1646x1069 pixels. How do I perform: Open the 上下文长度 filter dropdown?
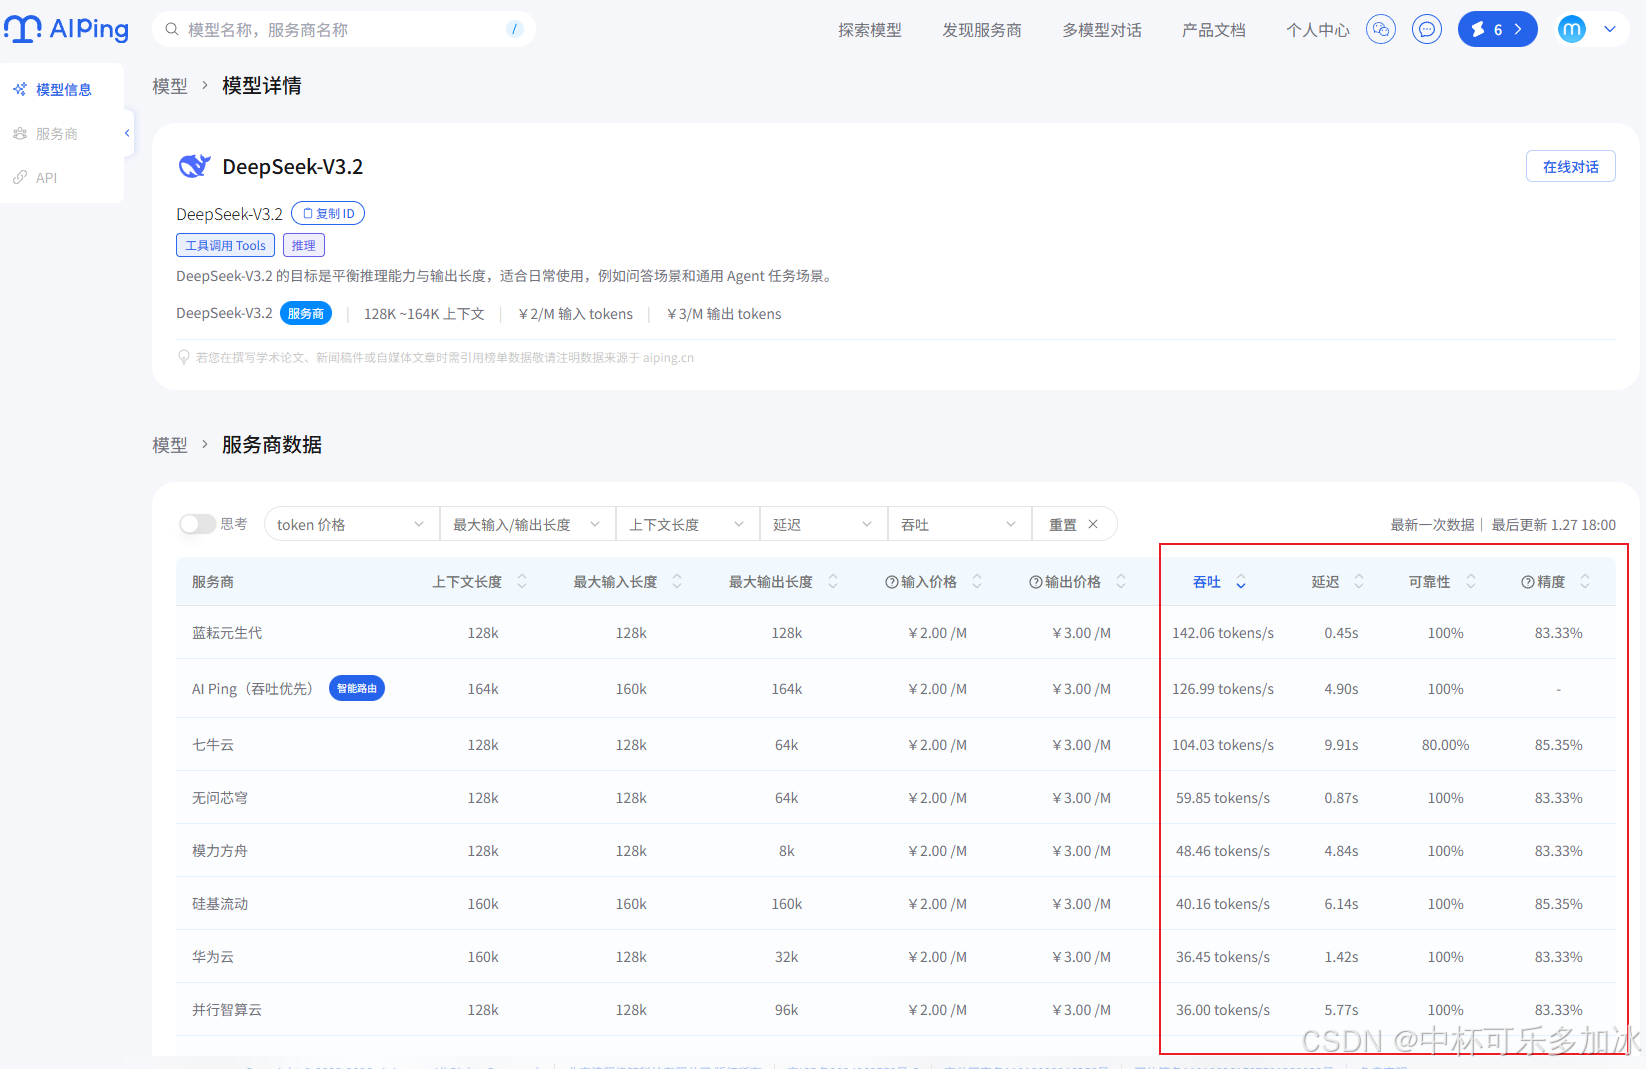(x=687, y=524)
